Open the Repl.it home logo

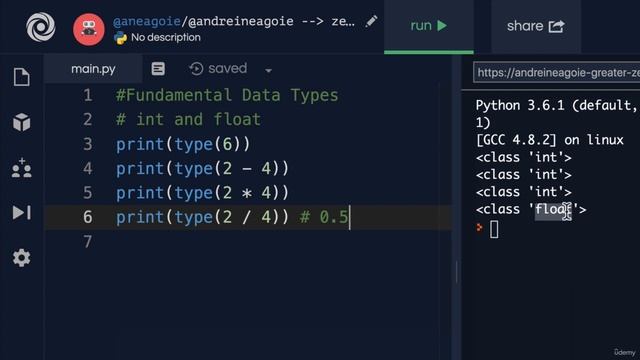[40, 27]
